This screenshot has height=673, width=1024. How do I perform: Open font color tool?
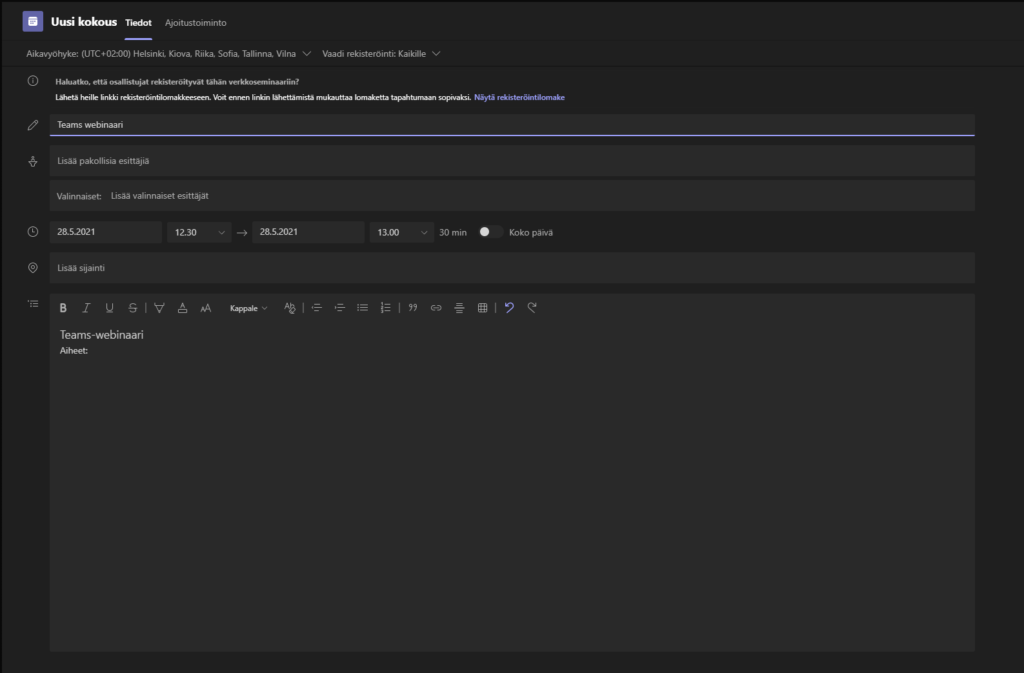(182, 308)
